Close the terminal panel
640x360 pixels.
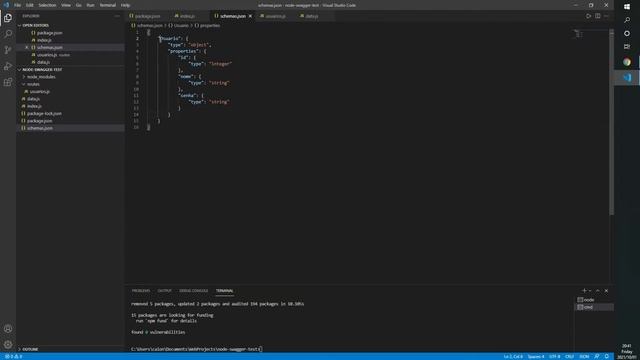606,291
